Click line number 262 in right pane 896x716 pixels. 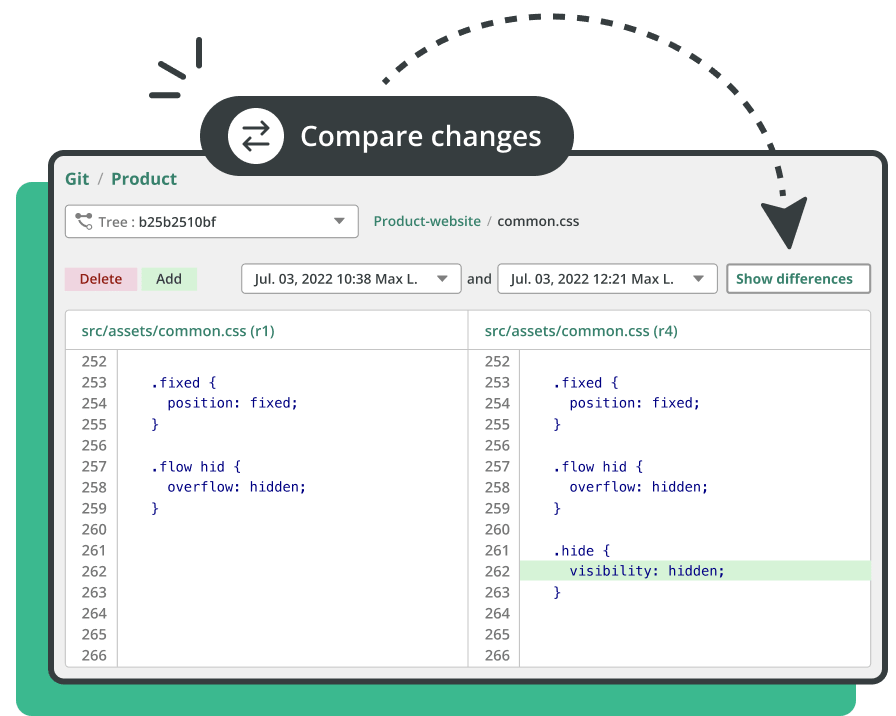497,571
